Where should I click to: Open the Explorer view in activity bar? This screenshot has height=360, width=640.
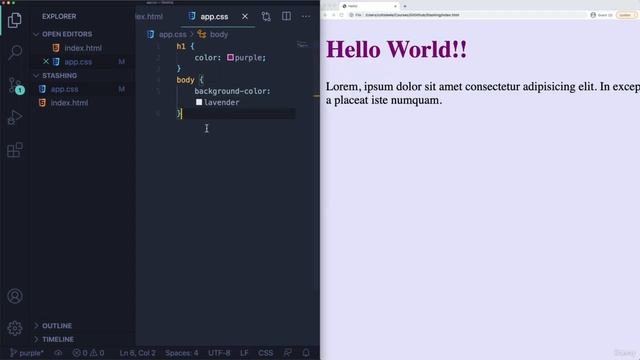pyautogui.click(x=15, y=20)
